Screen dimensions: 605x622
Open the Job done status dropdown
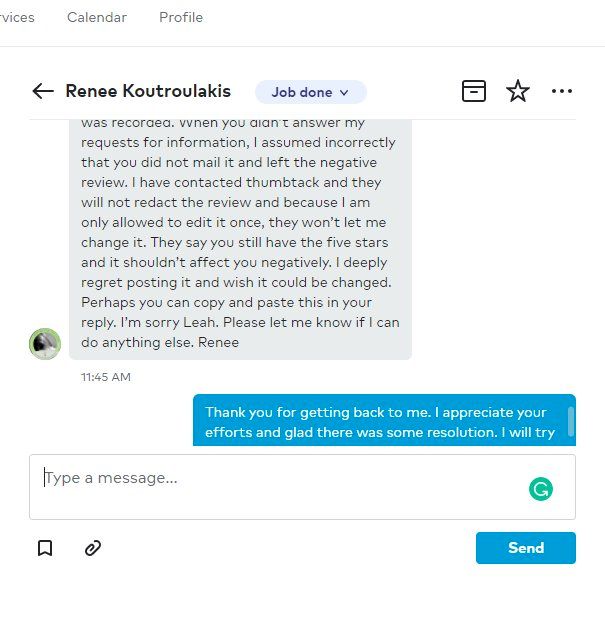point(311,92)
